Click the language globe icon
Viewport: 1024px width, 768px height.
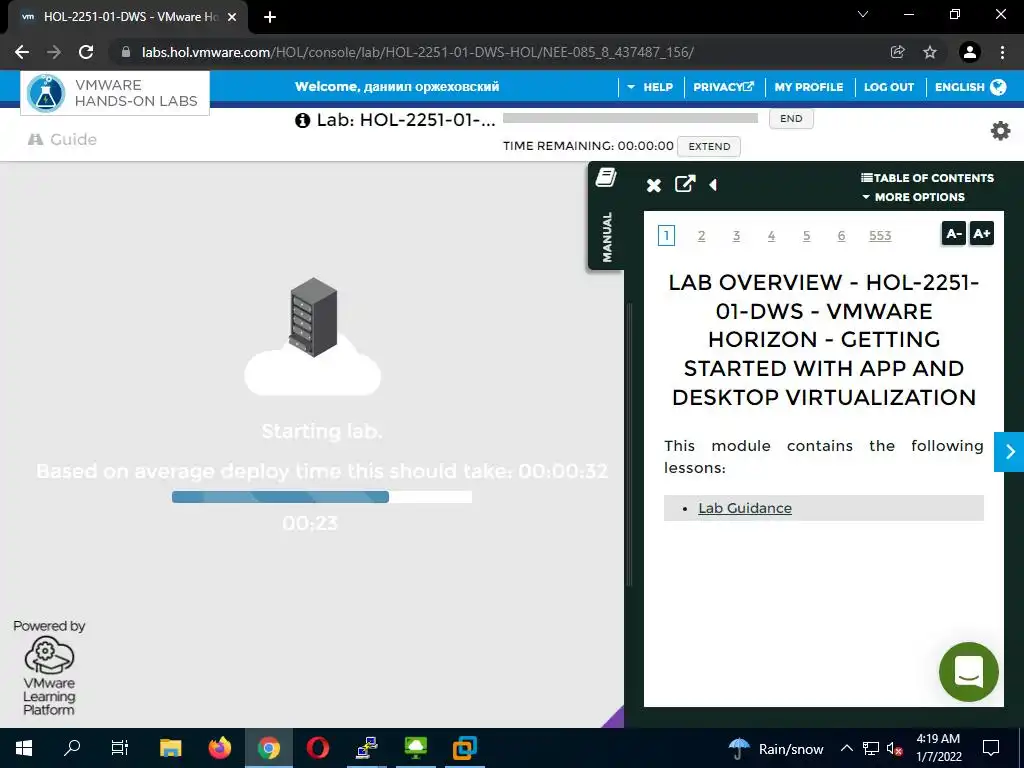tap(998, 87)
